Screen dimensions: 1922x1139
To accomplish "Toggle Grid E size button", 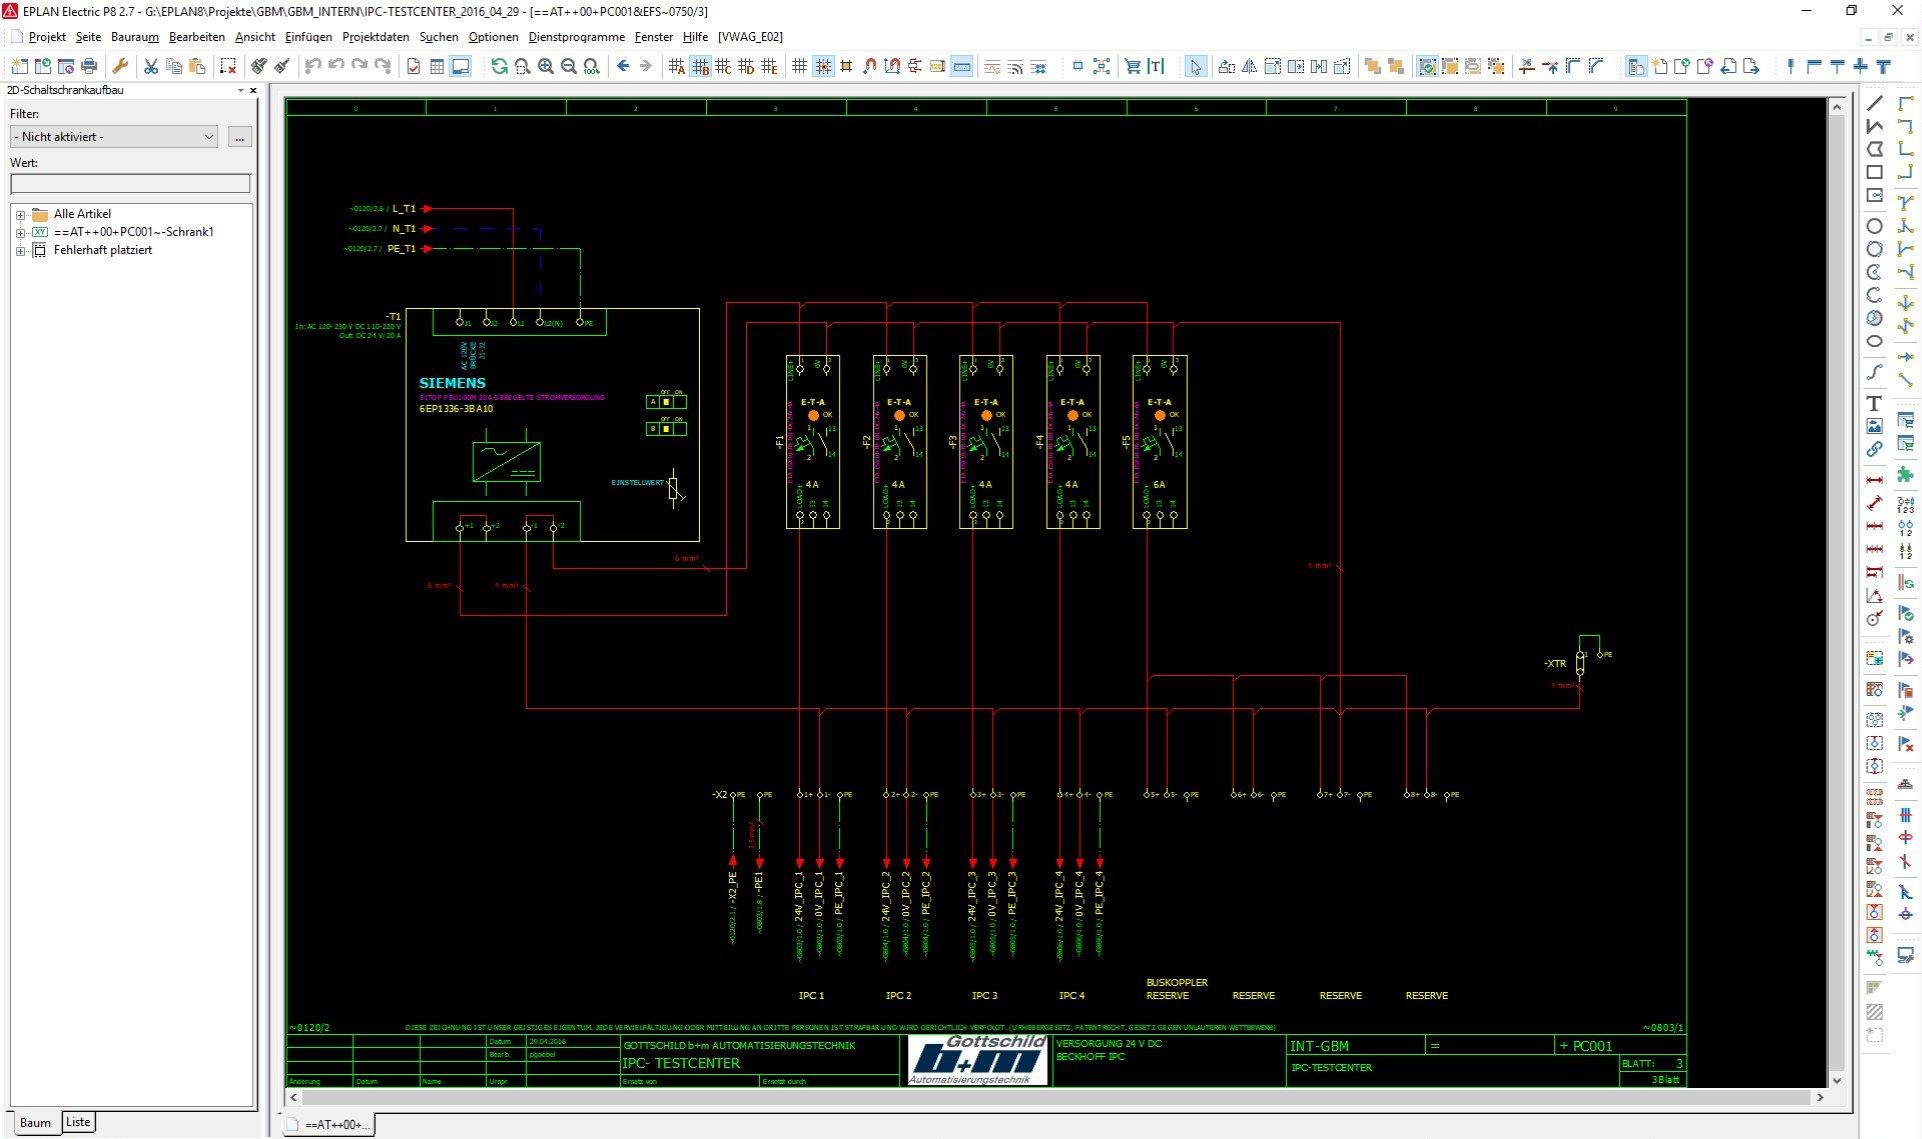I will click(769, 66).
